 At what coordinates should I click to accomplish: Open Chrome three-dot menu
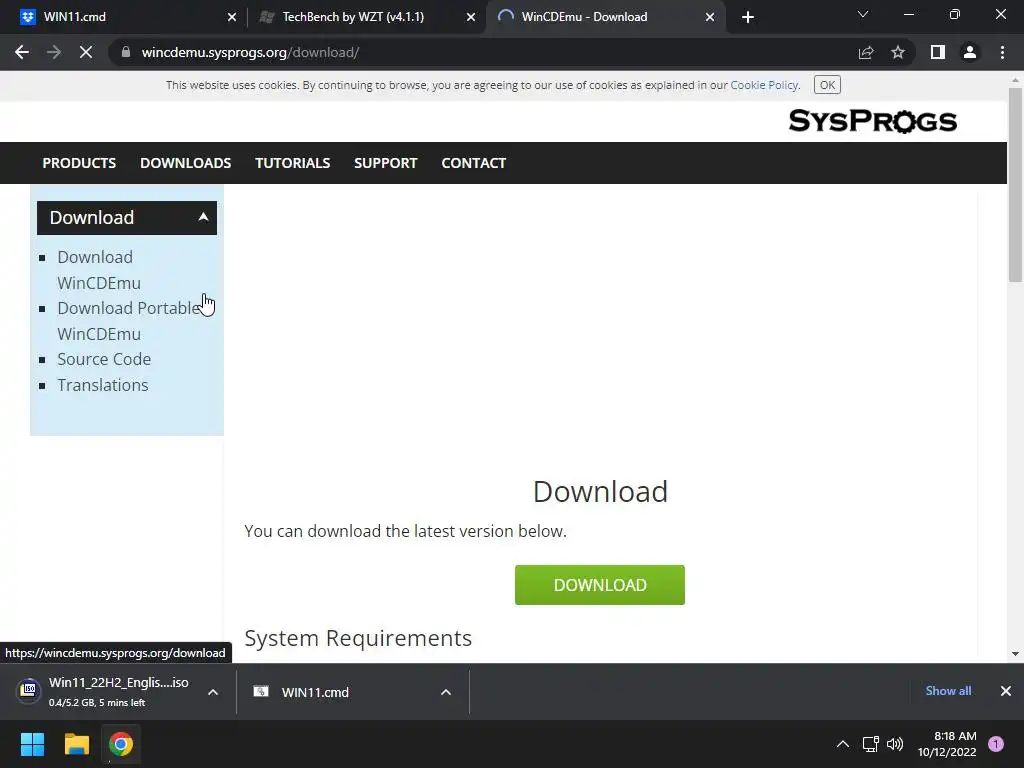point(1002,52)
